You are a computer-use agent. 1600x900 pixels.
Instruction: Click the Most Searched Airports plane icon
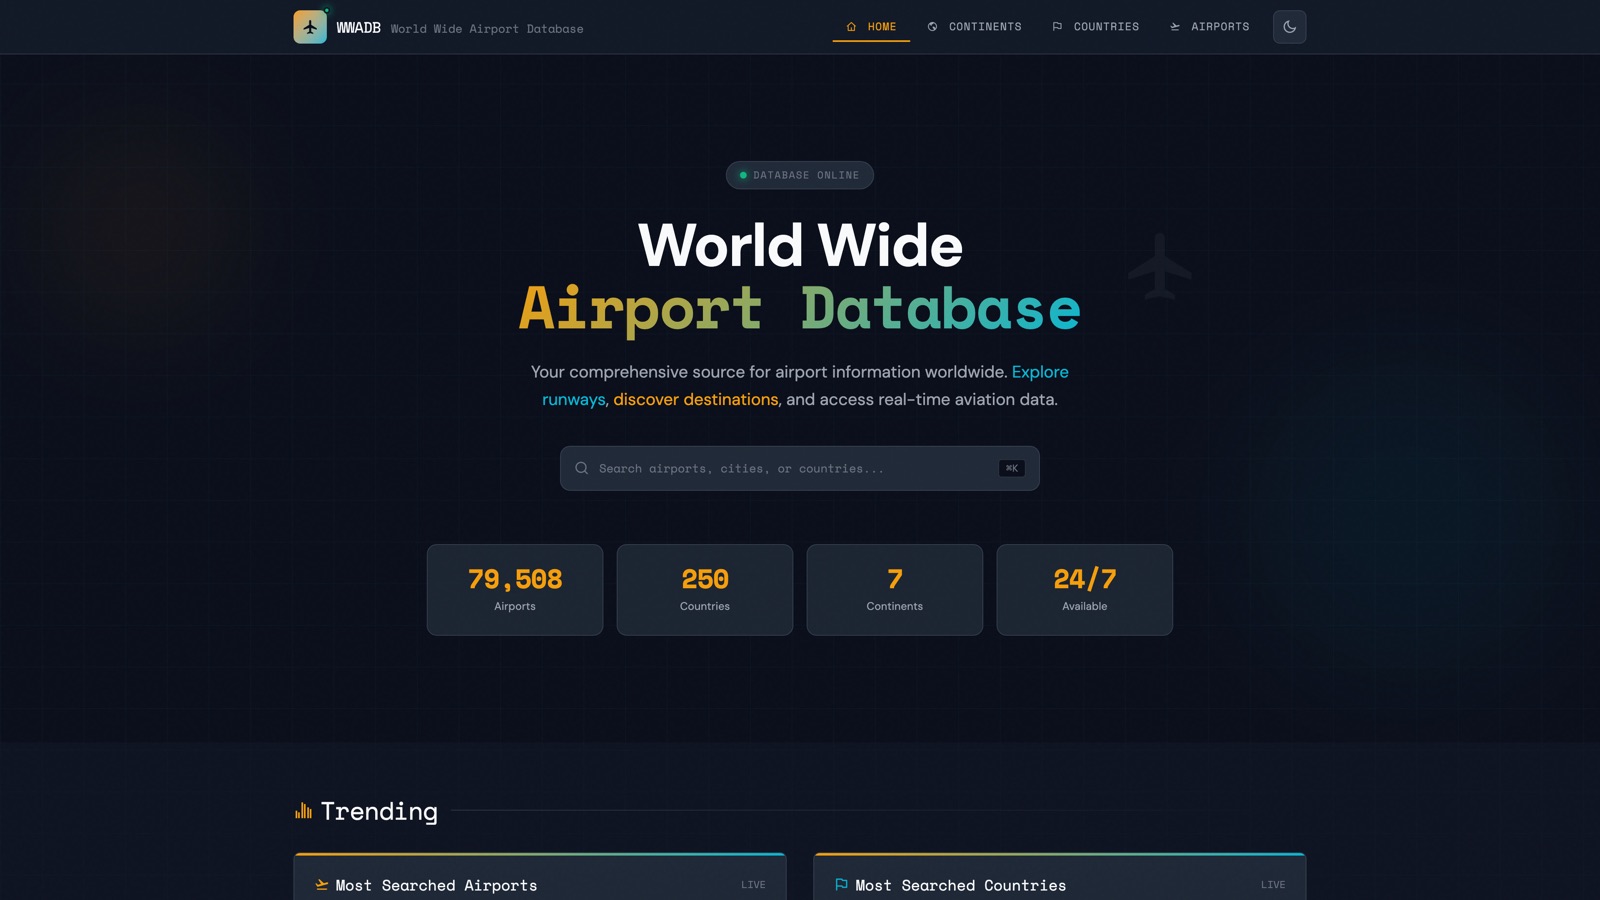[322, 885]
